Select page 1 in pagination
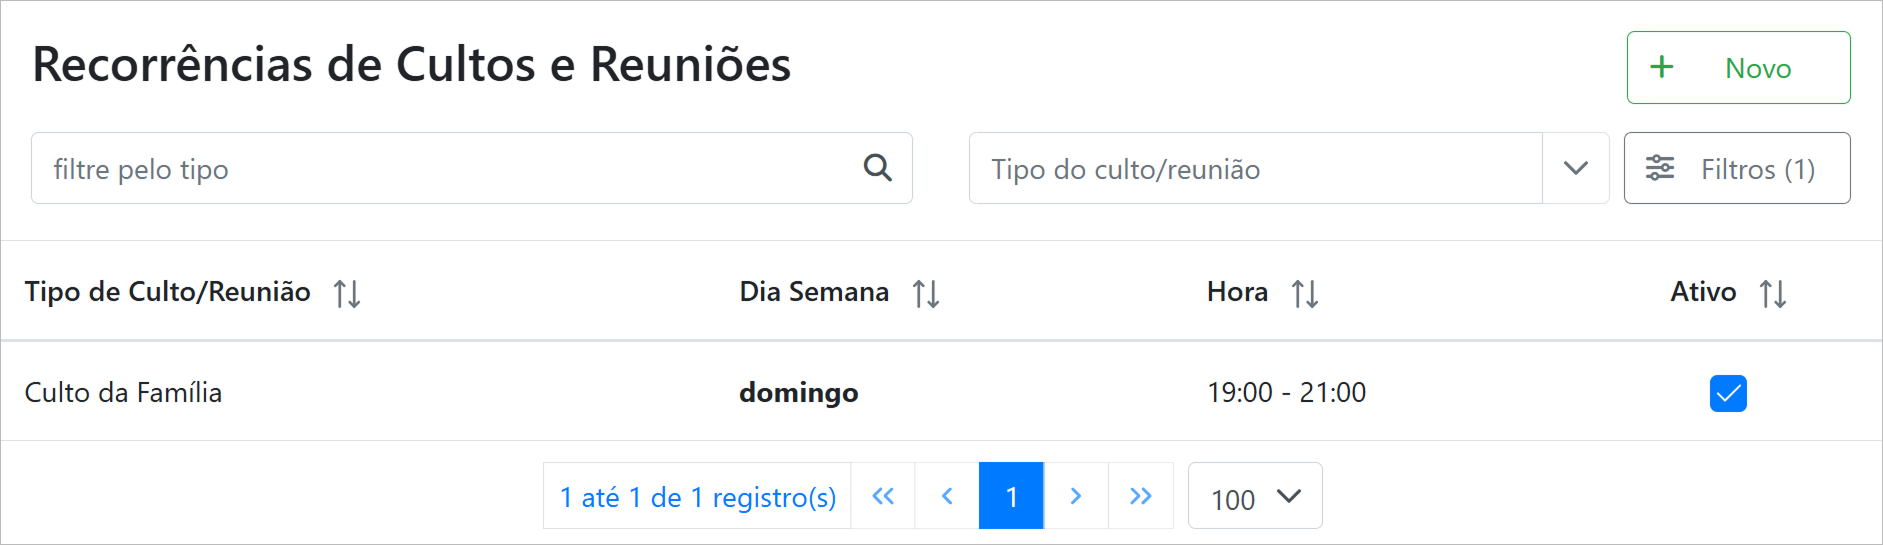This screenshot has width=1883, height=545. [1011, 496]
